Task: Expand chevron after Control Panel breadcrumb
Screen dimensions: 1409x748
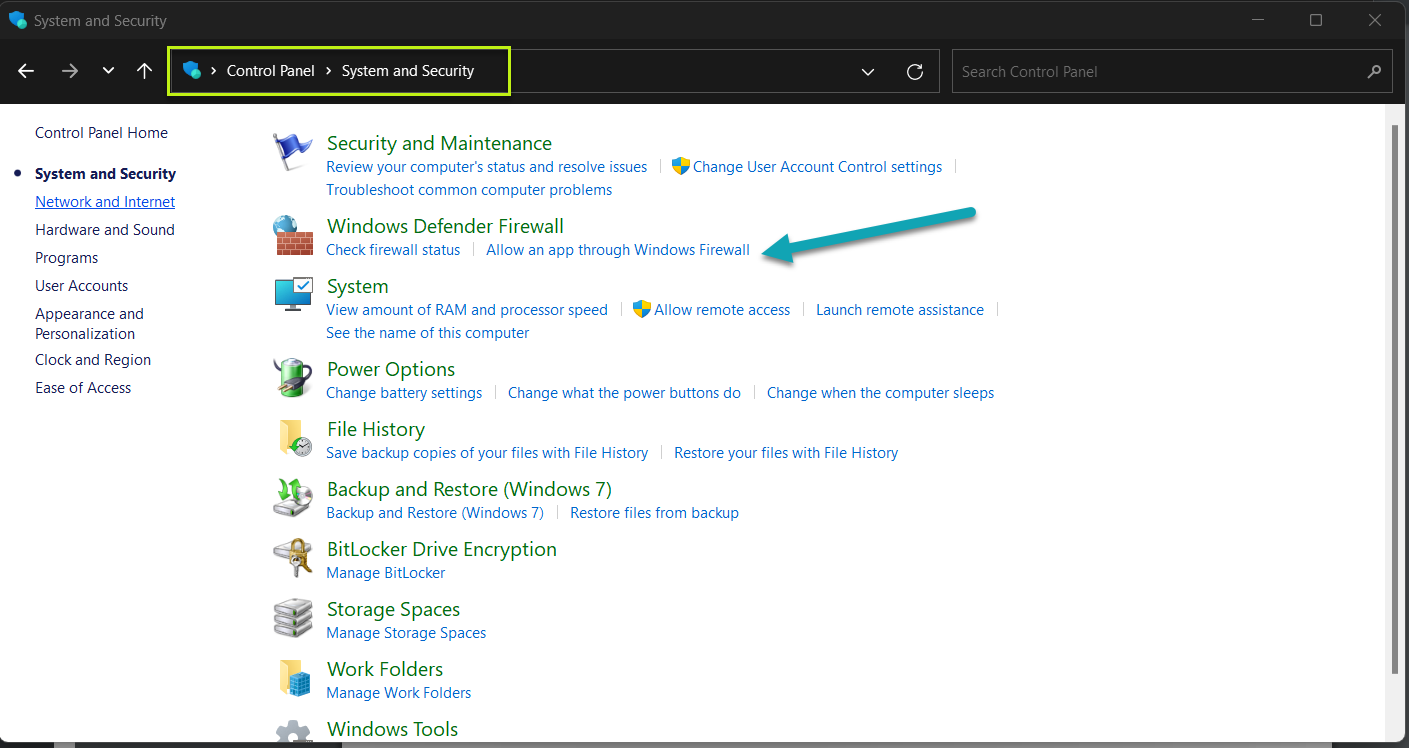Action: point(328,71)
